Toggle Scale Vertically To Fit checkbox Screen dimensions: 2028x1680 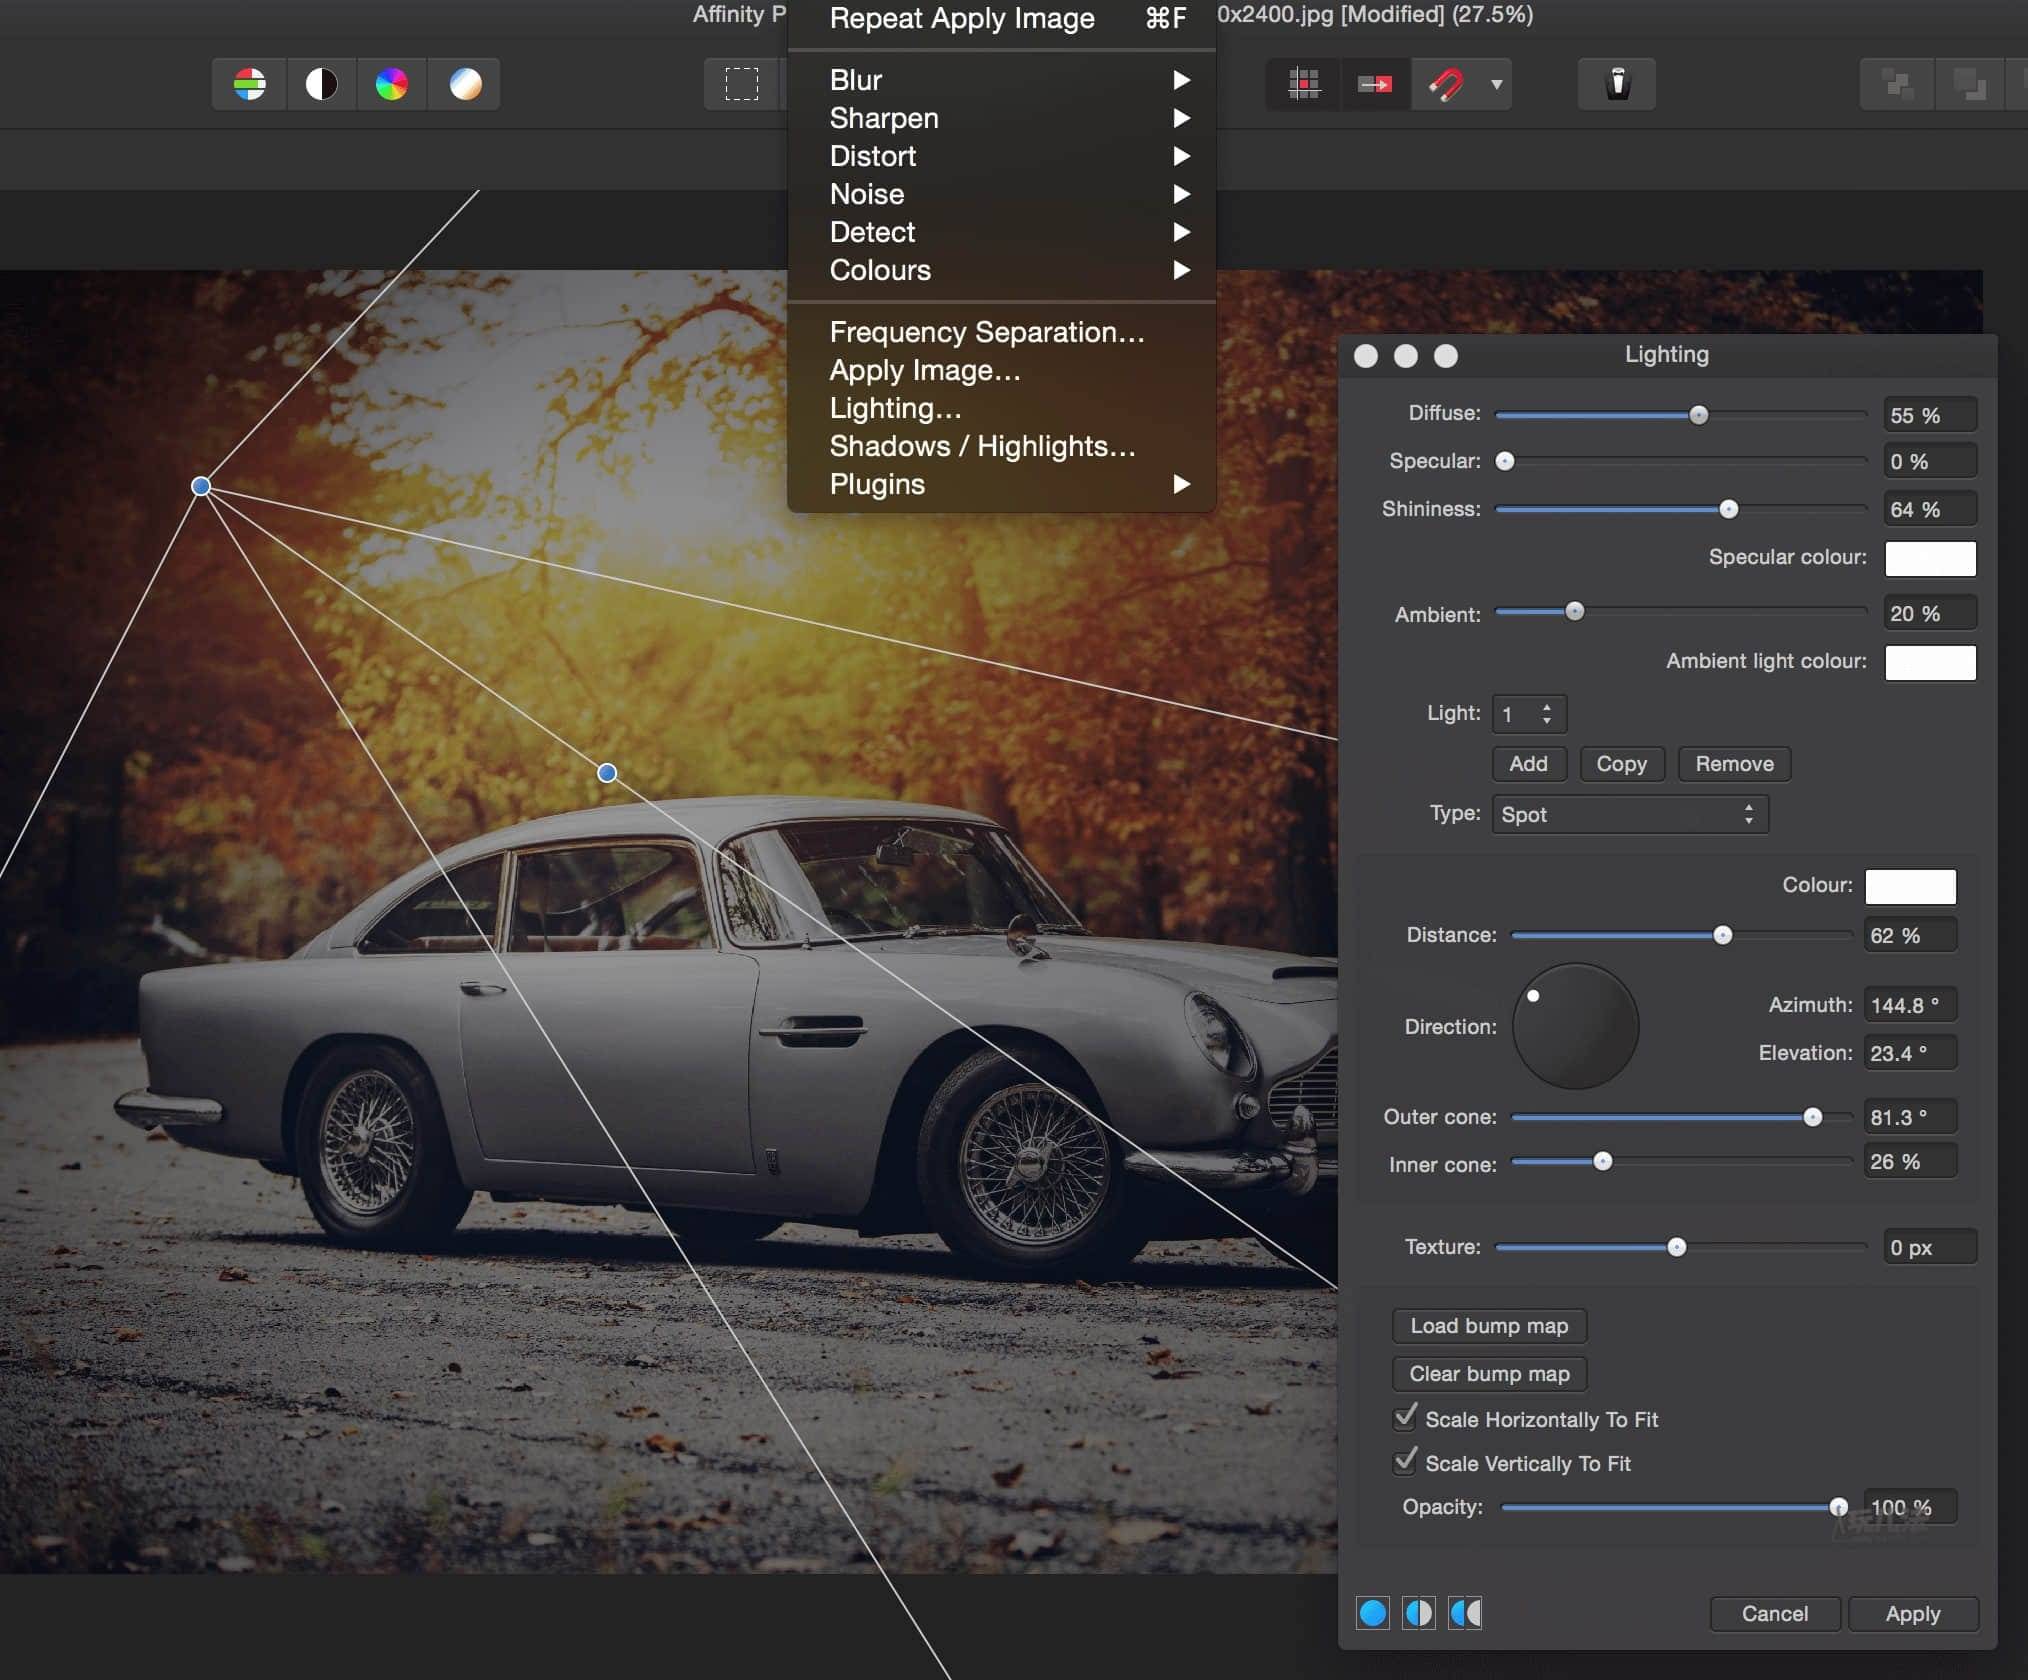(x=1405, y=1462)
